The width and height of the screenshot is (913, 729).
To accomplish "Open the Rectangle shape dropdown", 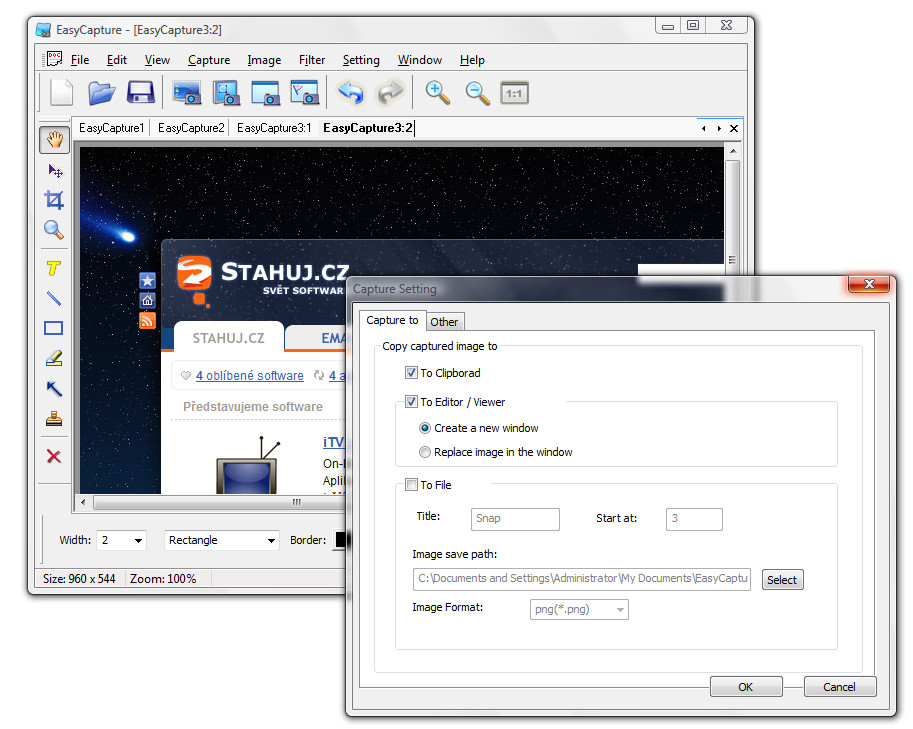I will tap(271, 540).
